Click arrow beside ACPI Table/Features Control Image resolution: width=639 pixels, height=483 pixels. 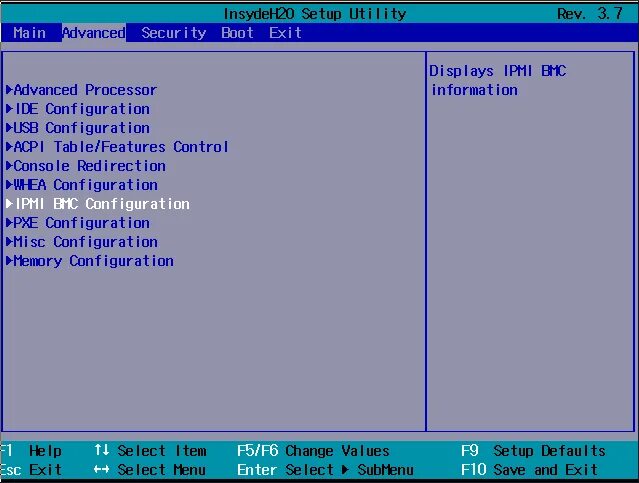tap(9, 147)
